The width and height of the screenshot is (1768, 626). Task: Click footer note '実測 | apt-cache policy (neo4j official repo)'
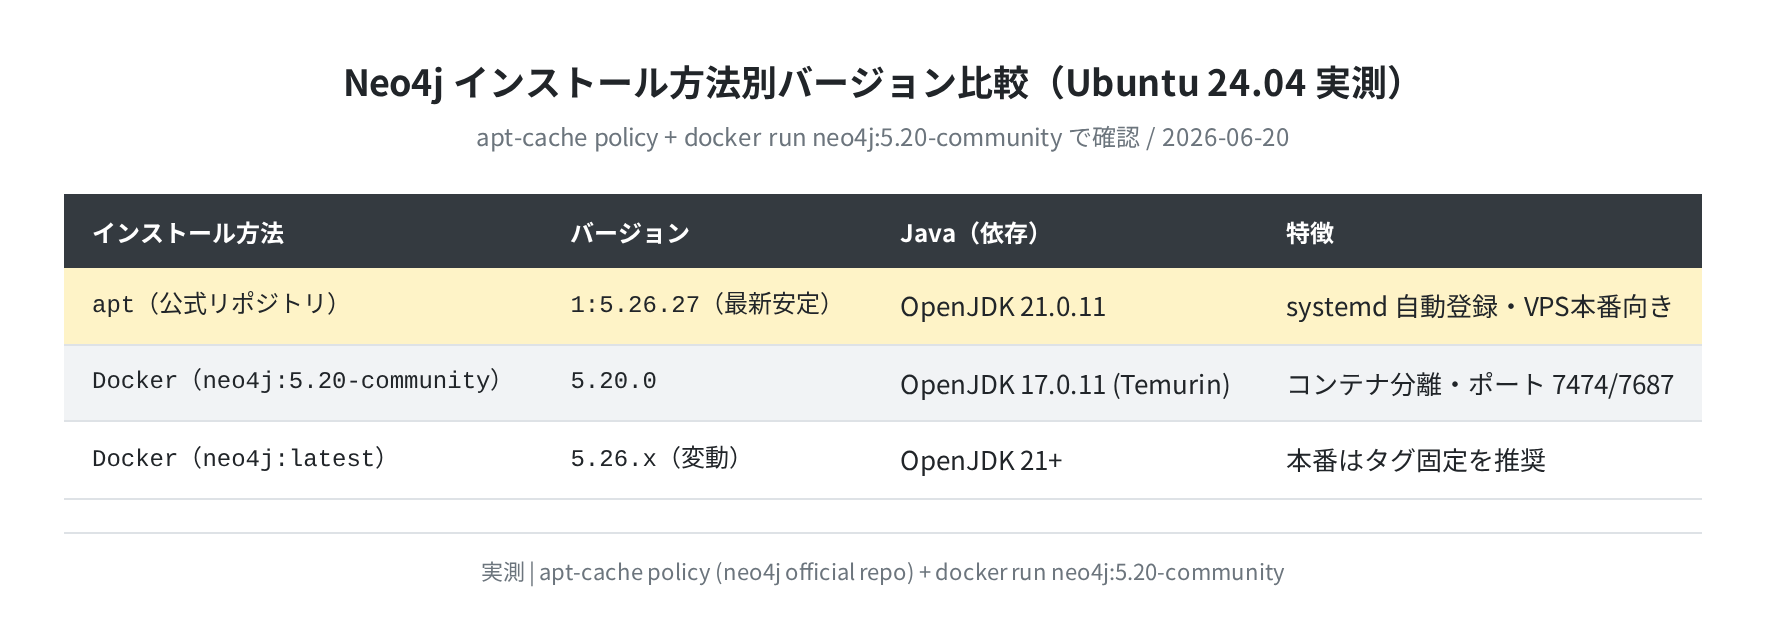tap(883, 572)
